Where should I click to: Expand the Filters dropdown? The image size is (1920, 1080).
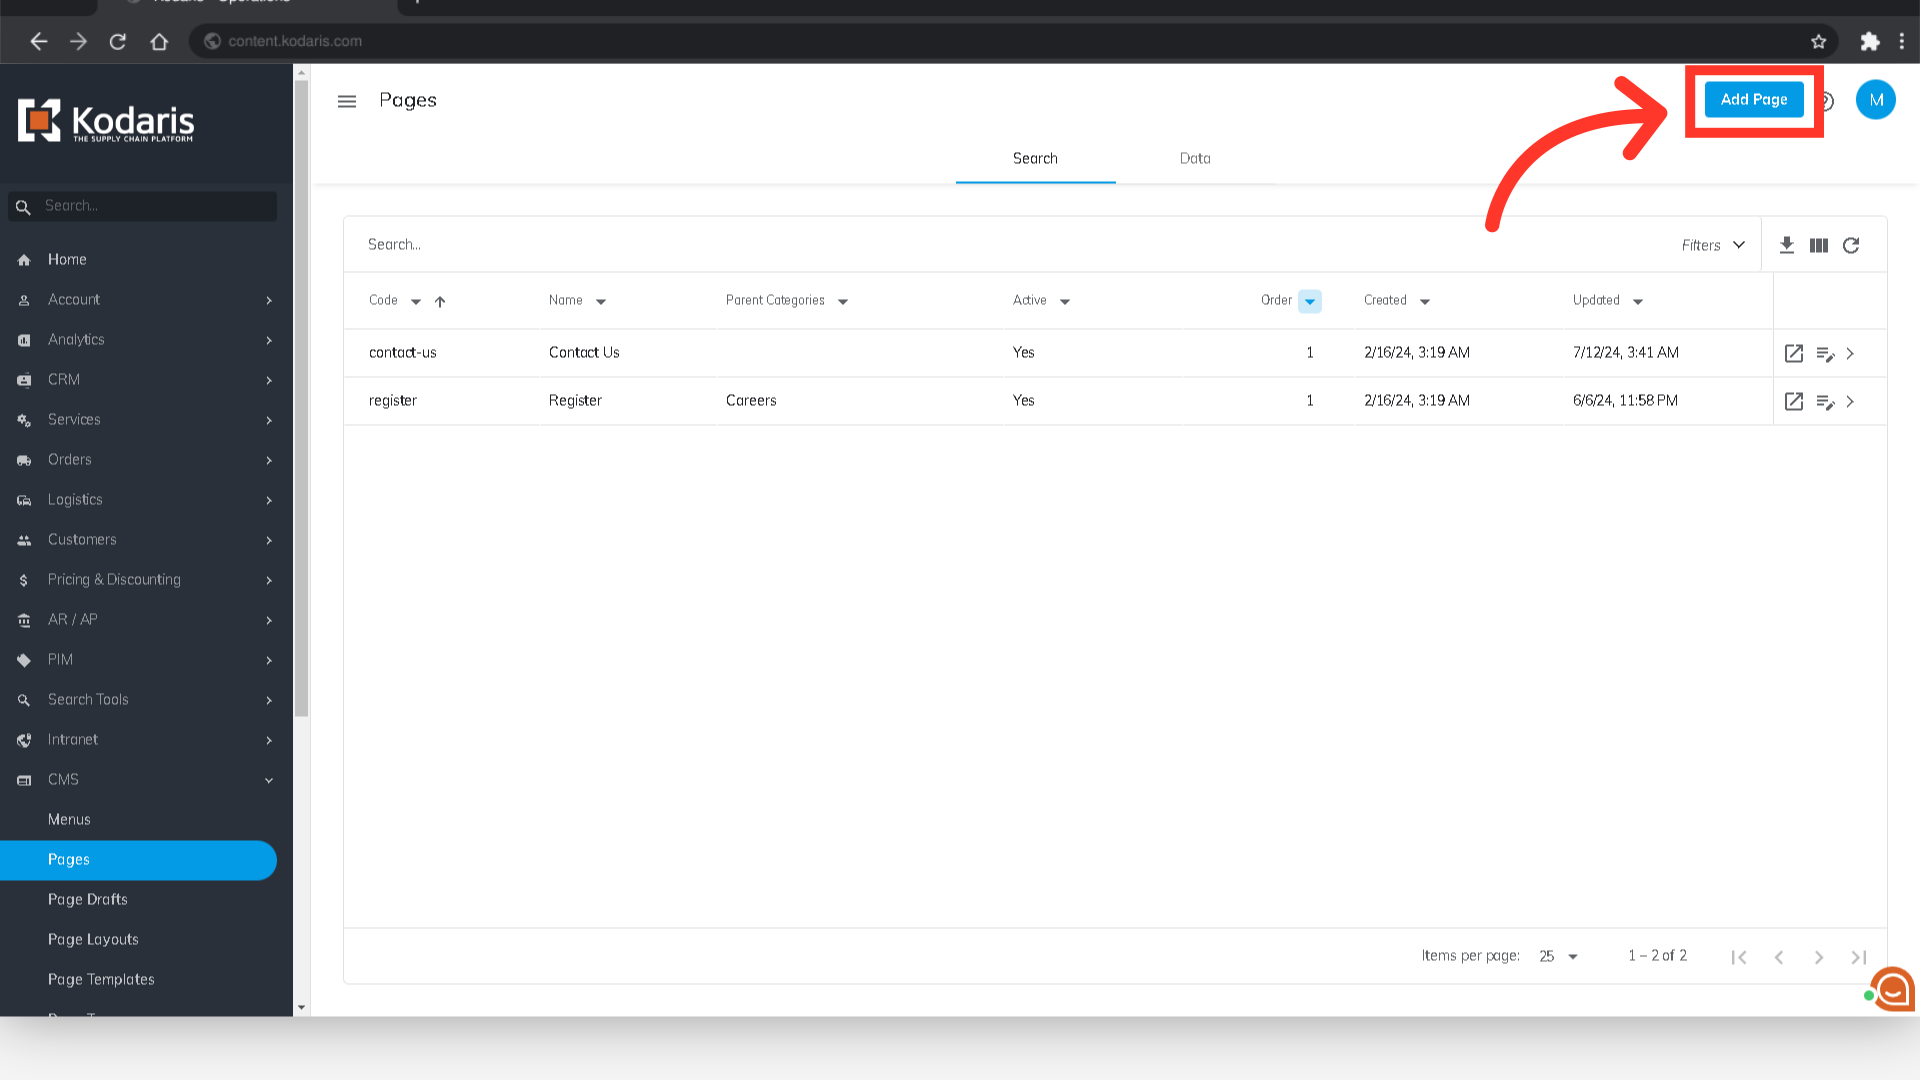pyautogui.click(x=1713, y=245)
